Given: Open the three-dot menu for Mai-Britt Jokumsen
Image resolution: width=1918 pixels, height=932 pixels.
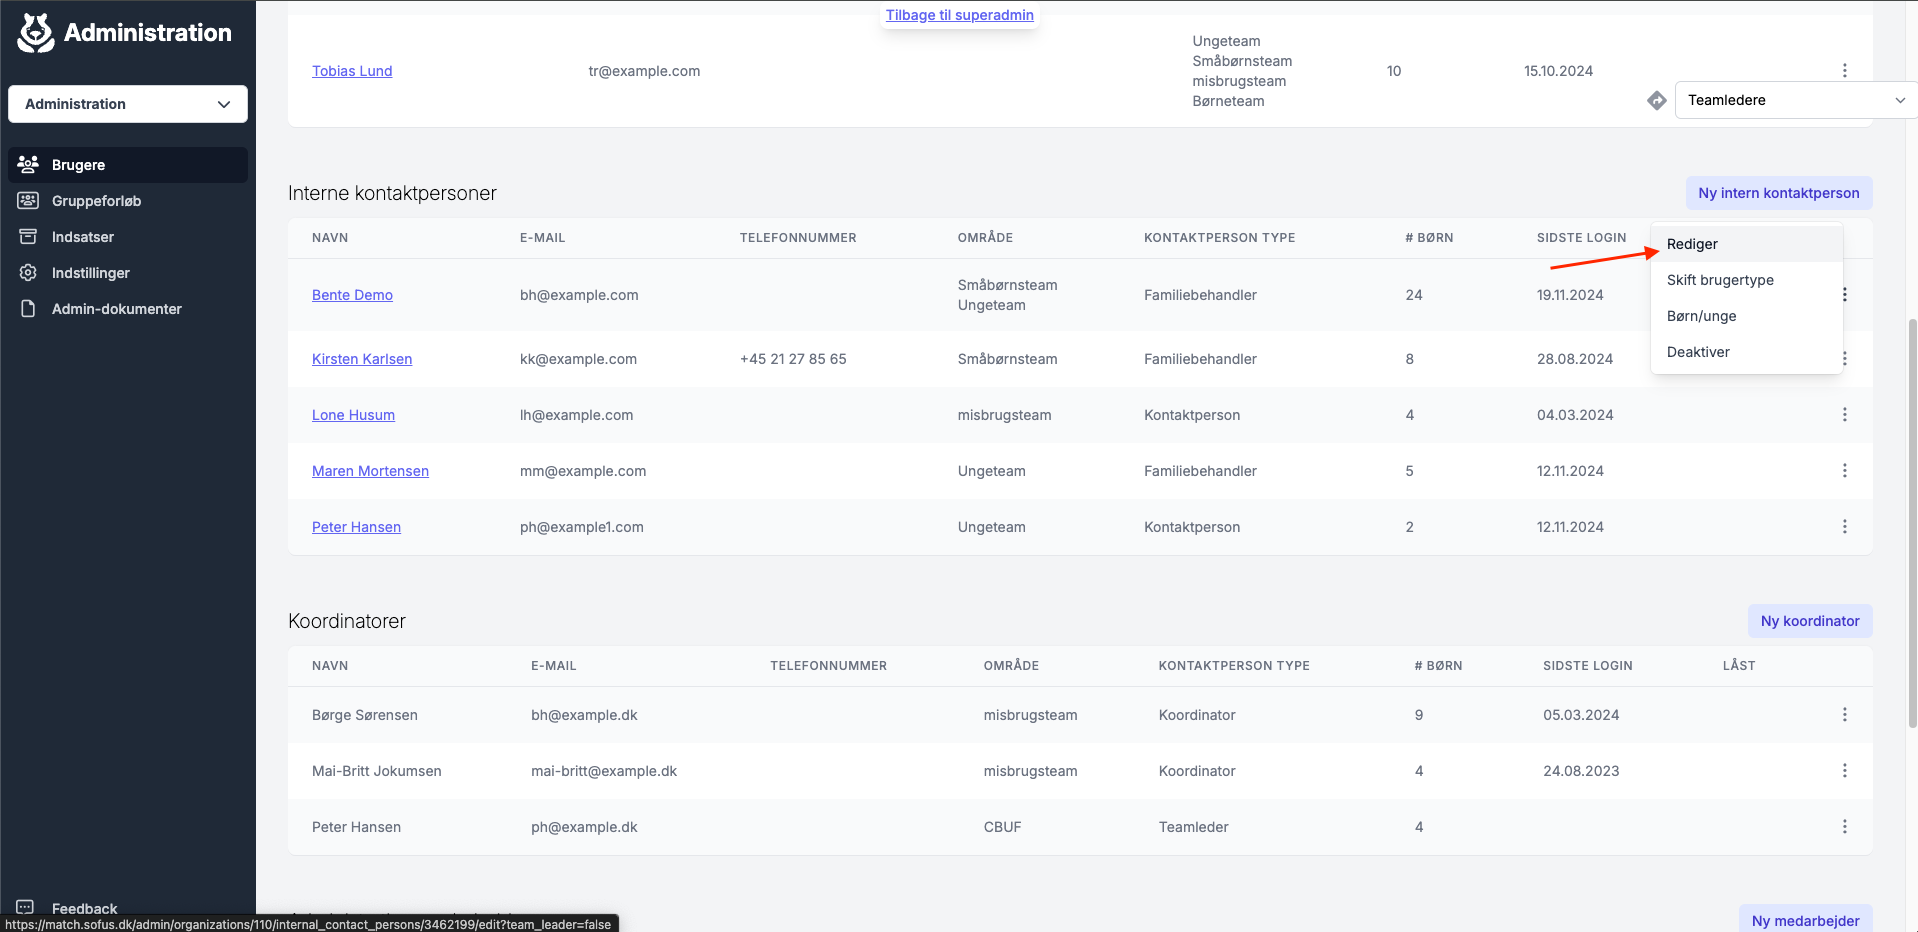Looking at the screenshot, I should 1844,770.
